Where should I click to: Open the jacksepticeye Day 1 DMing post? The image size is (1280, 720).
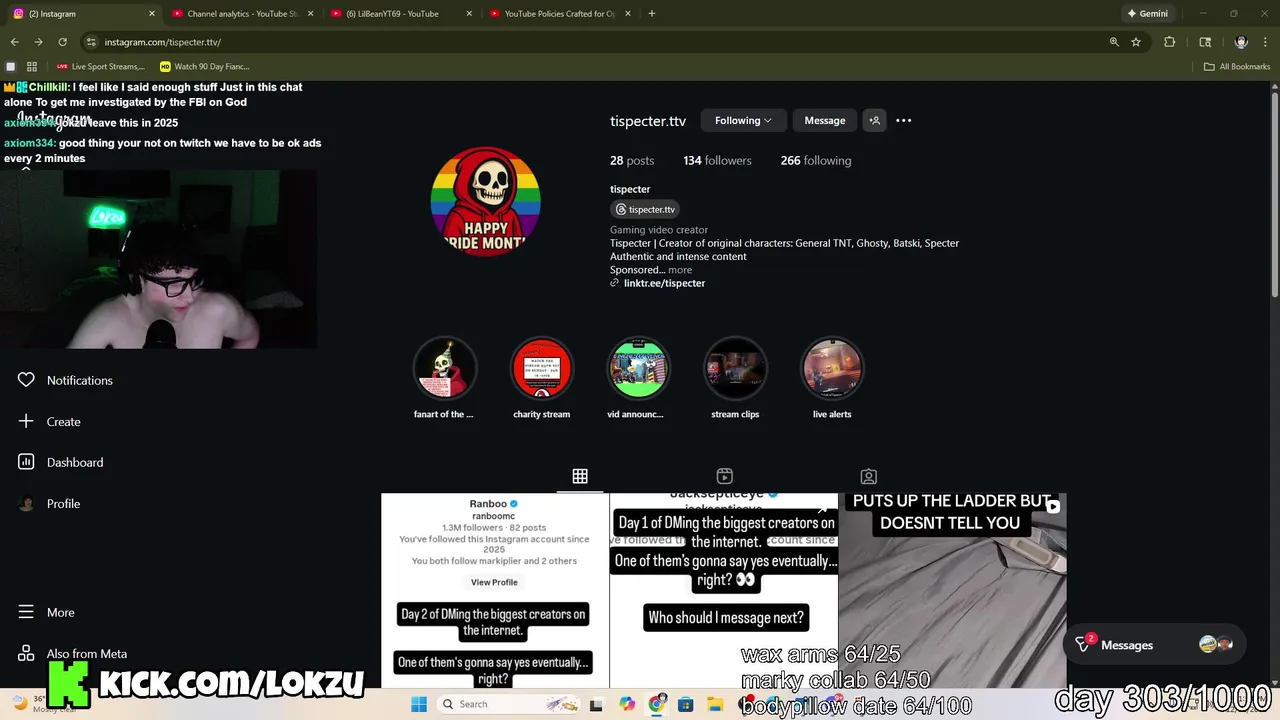click(724, 590)
